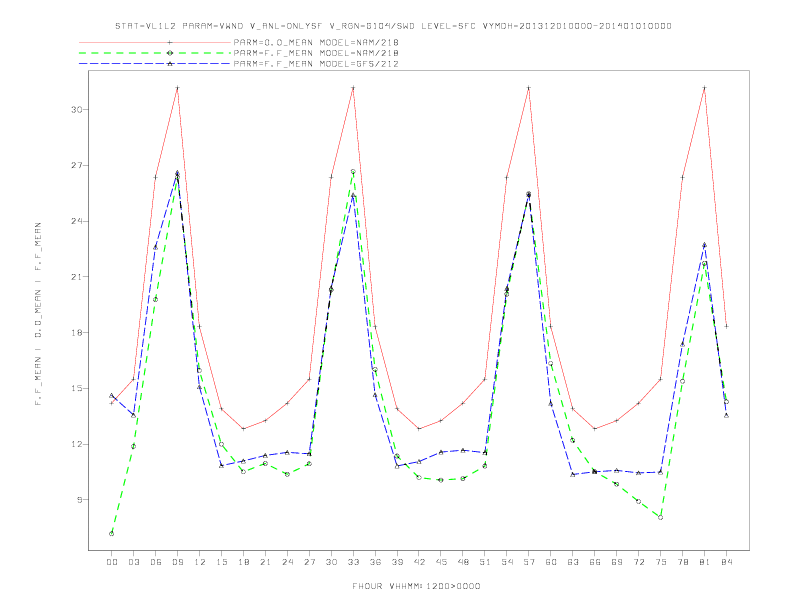Click x-axis forecast hour label 24
Viewport: 792px width, 612px height.
pyautogui.click(x=287, y=562)
